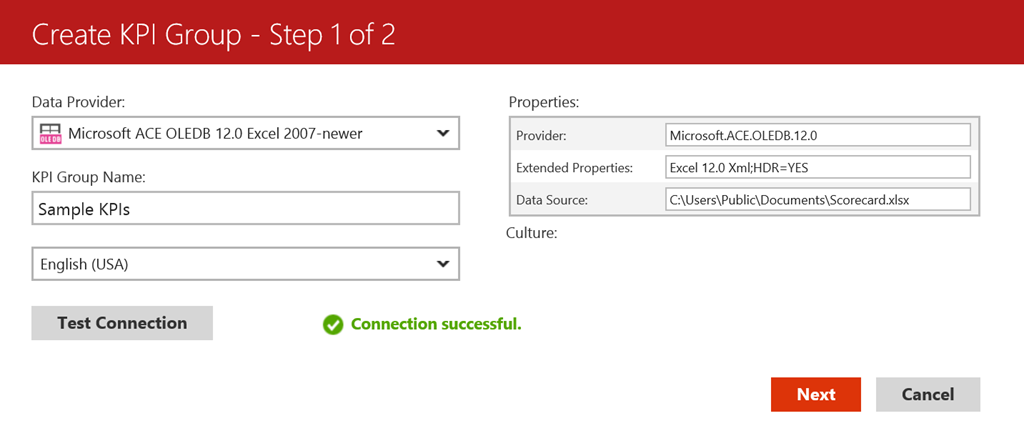The height and width of the screenshot is (446, 1024).
Task: Click the green connection success checkmark
Action: tap(333, 324)
